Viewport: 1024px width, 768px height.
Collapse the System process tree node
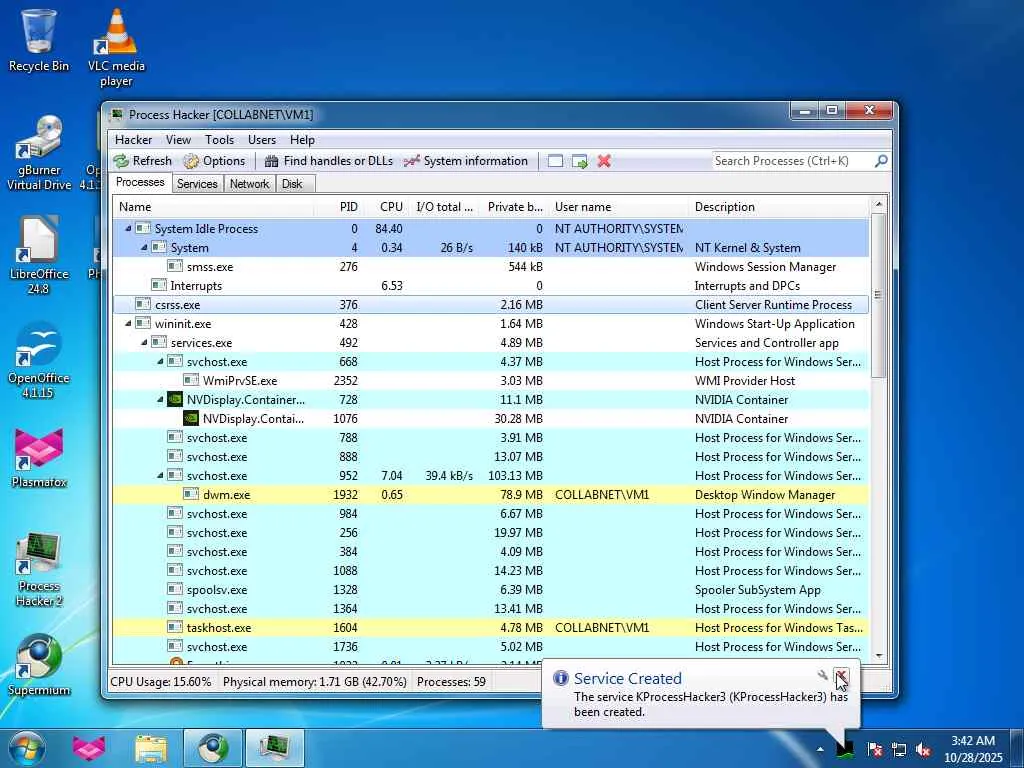tap(144, 248)
